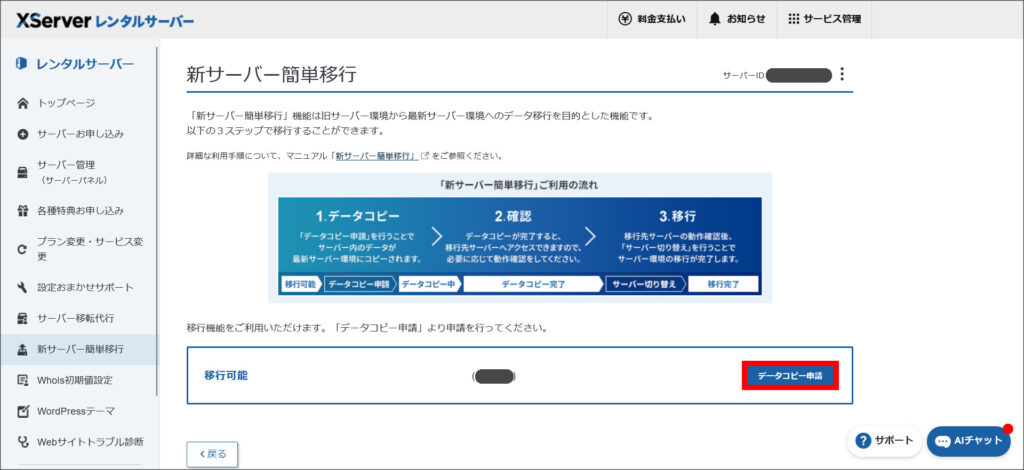
Task: Select 新サーバー簡単移行 in the sidebar
Action: pyautogui.click(x=78, y=349)
